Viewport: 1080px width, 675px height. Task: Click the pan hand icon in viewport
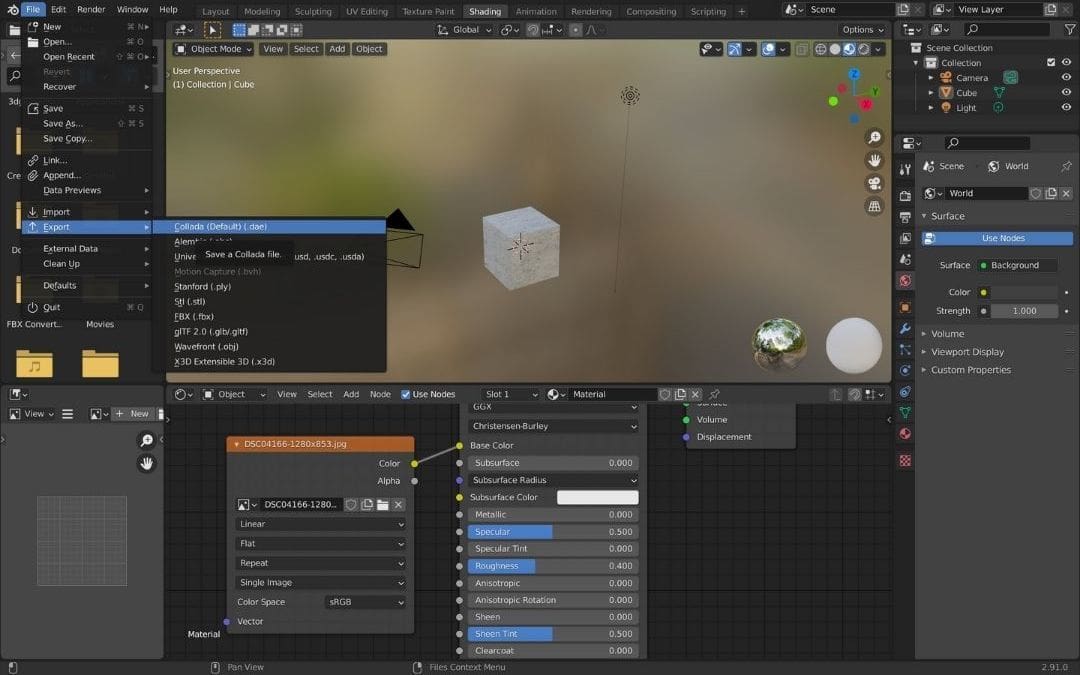click(x=874, y=160)
